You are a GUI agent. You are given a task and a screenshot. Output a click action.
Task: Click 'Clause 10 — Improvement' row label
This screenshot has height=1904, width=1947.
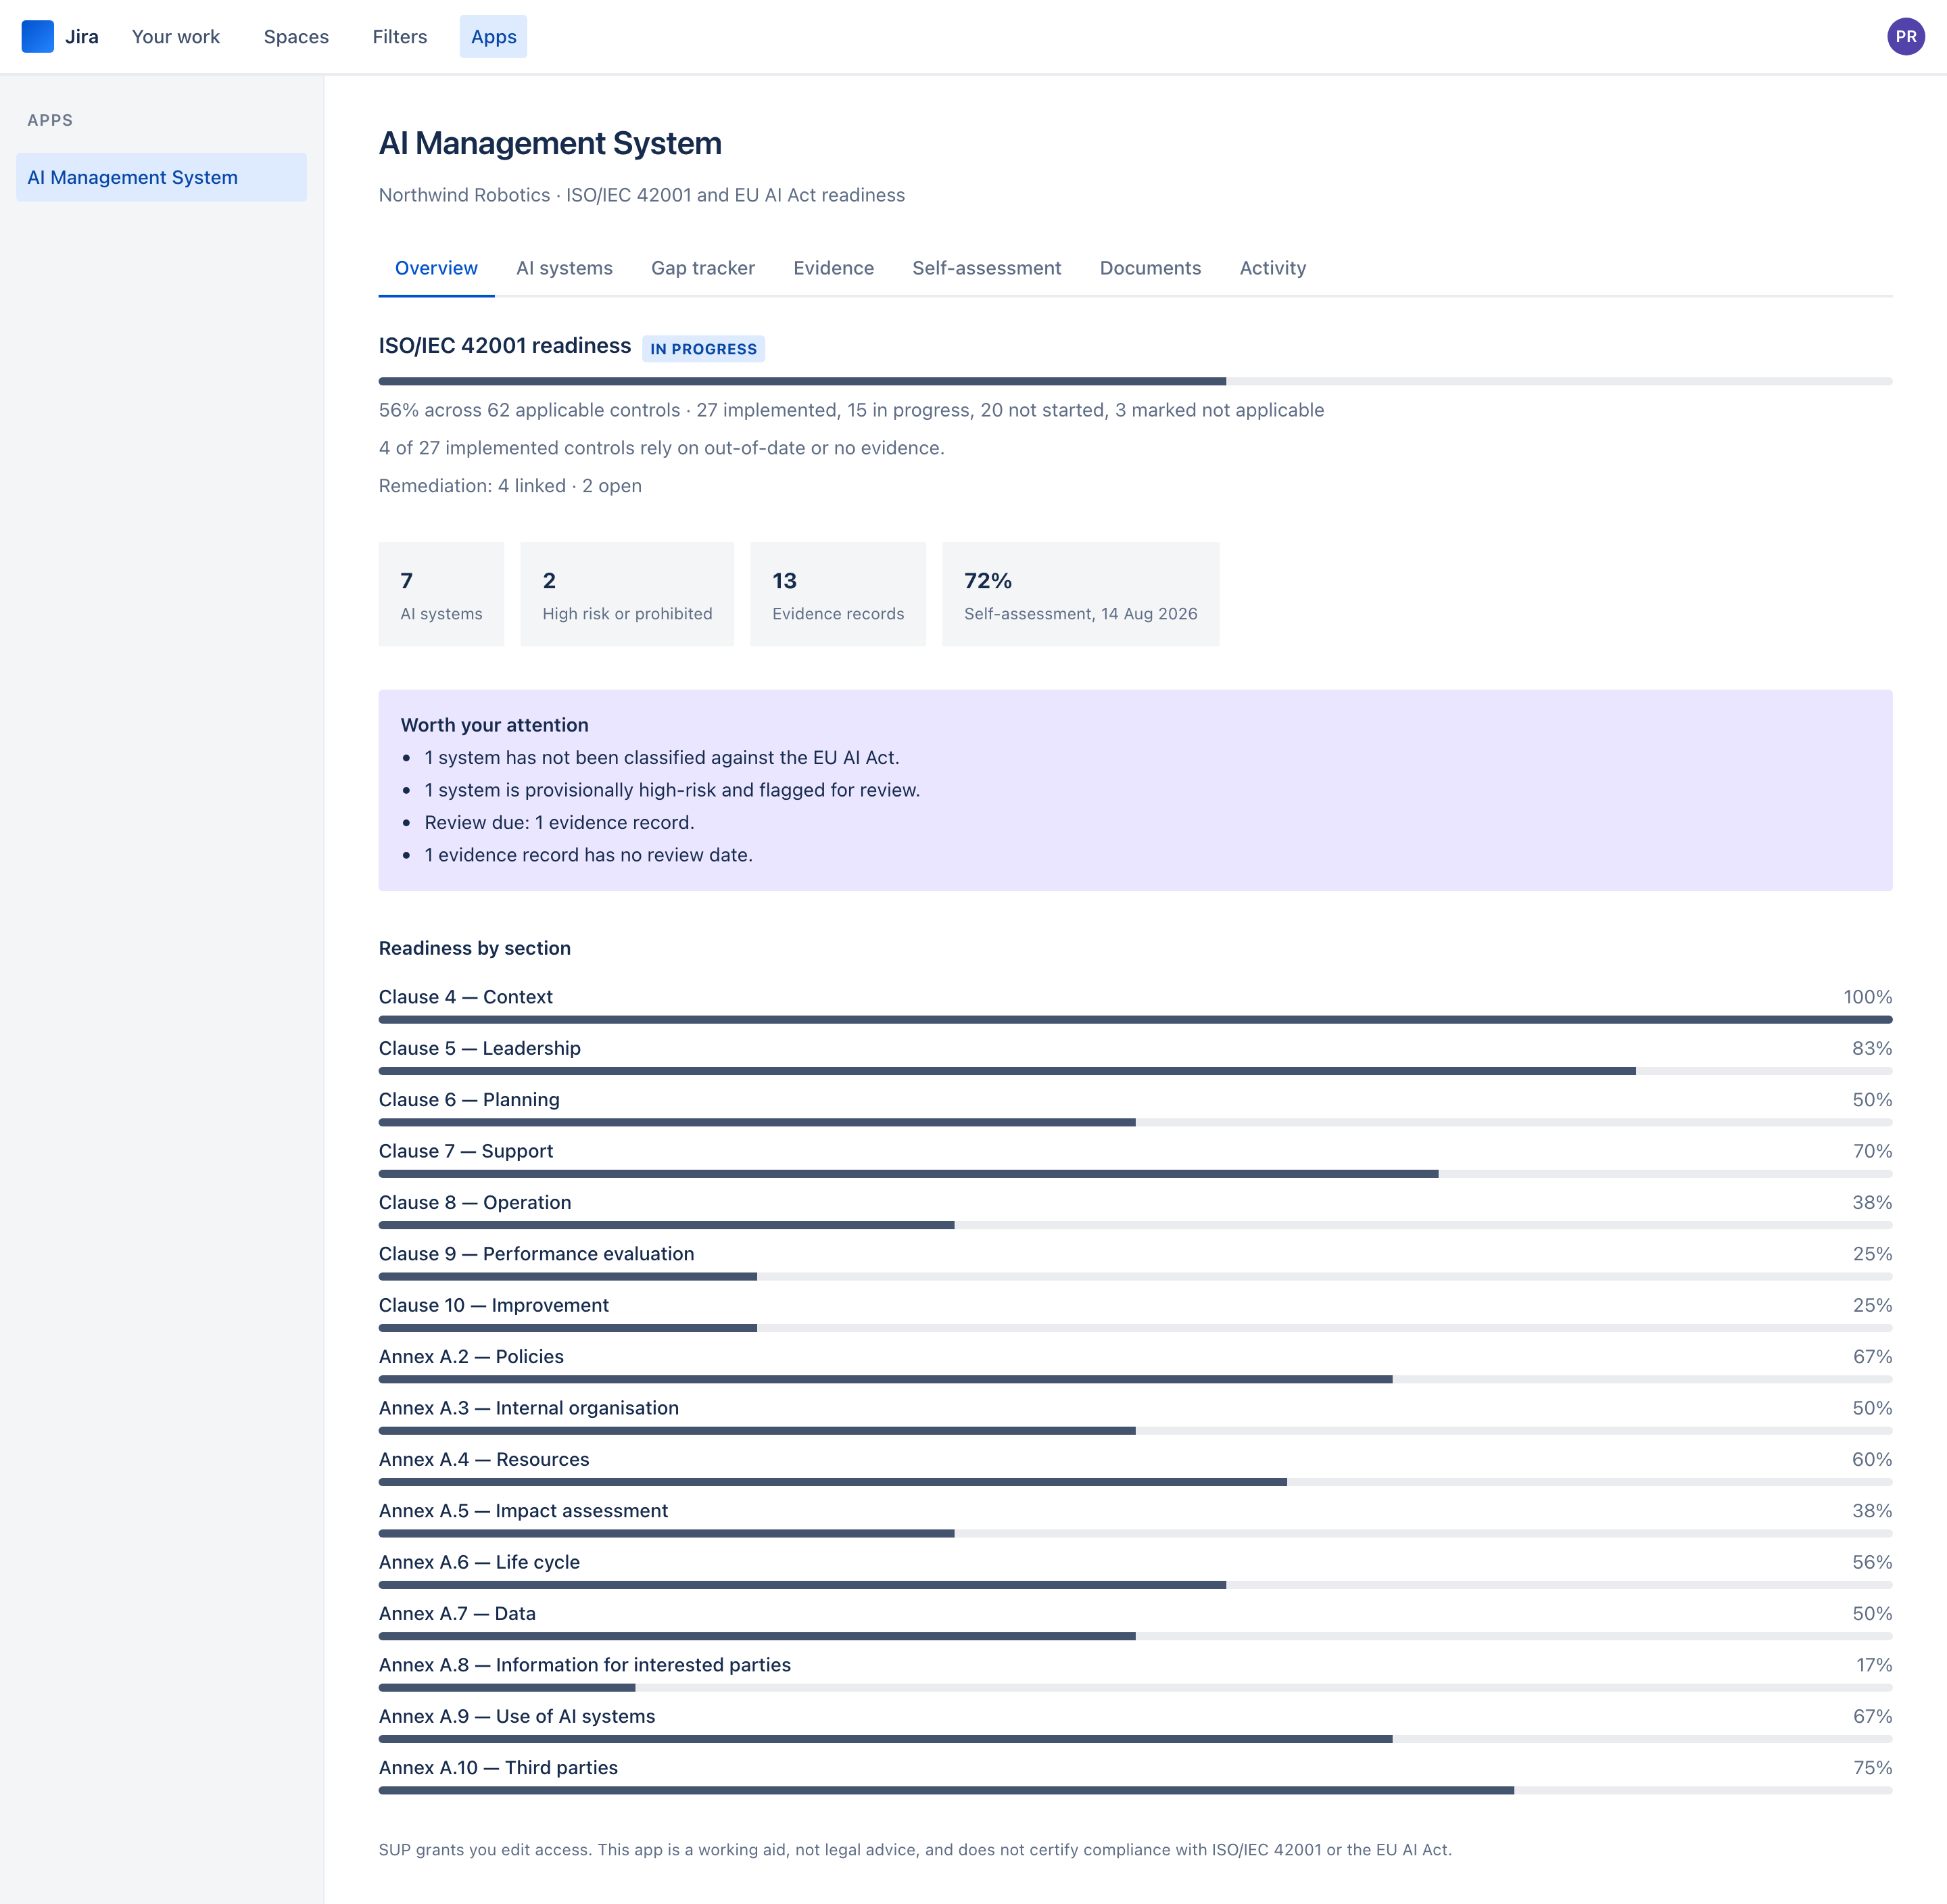pos(494,1305)
